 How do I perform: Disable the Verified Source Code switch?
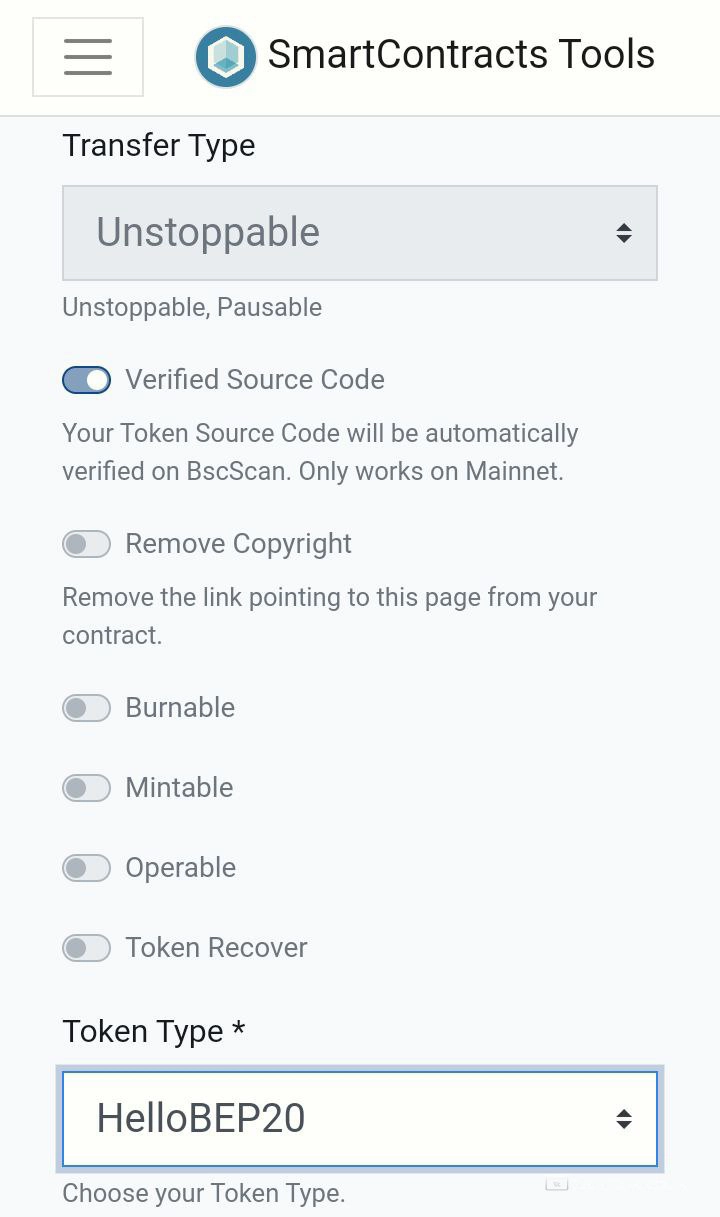pos(87,380)
